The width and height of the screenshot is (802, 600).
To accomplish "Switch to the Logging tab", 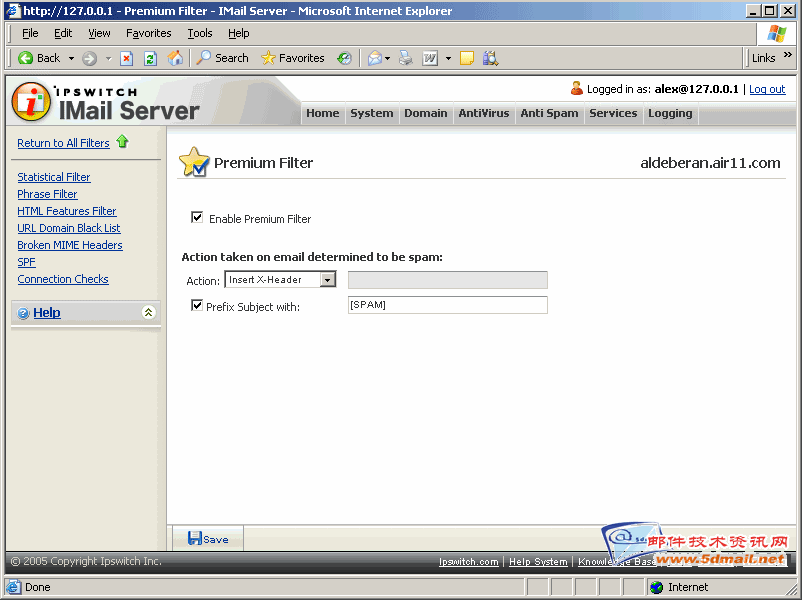I will click(x=670, y=114).
